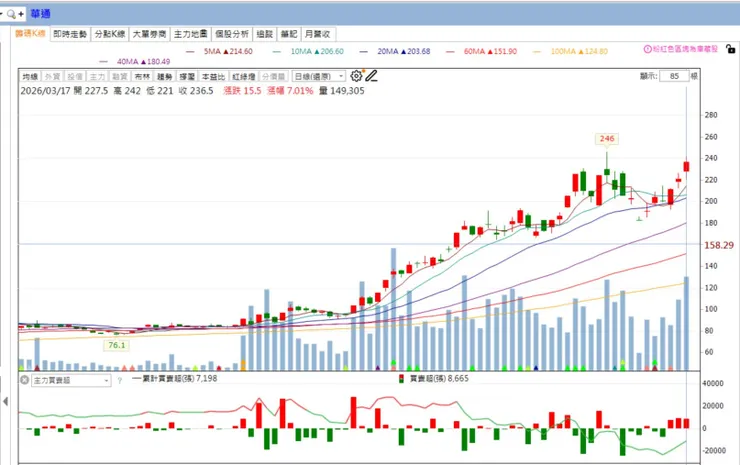Select the pencil drawing tool icon
Image resolution: width=740 pixels, height=465 pixels.
click(371, 76)
